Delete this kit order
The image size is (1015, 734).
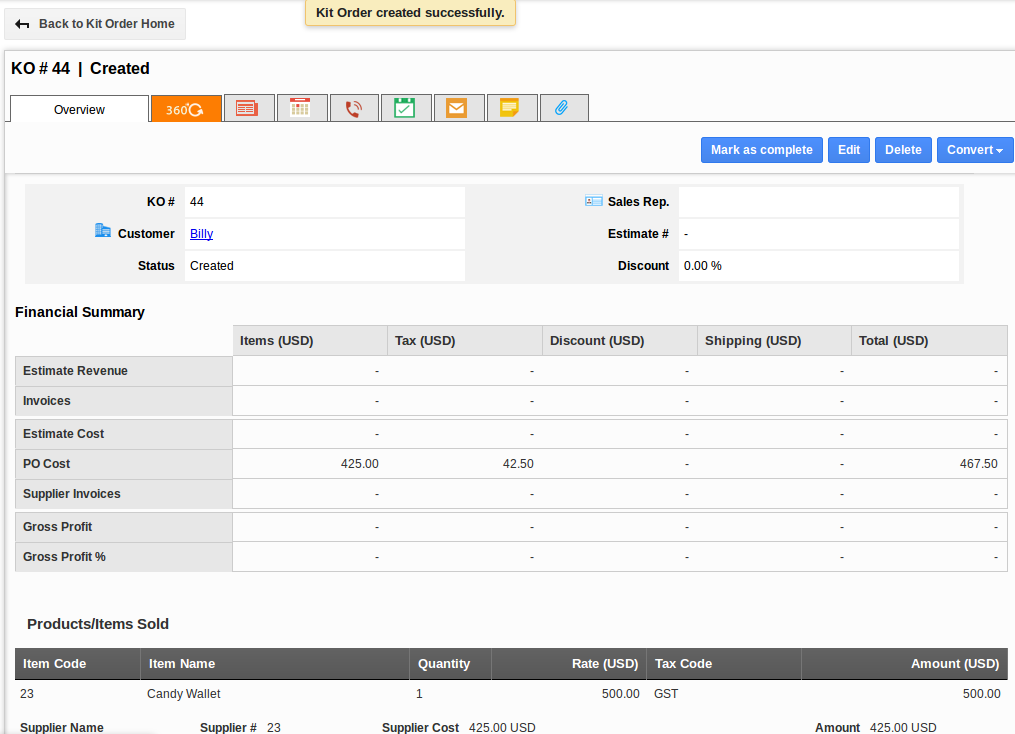point(903,149)
